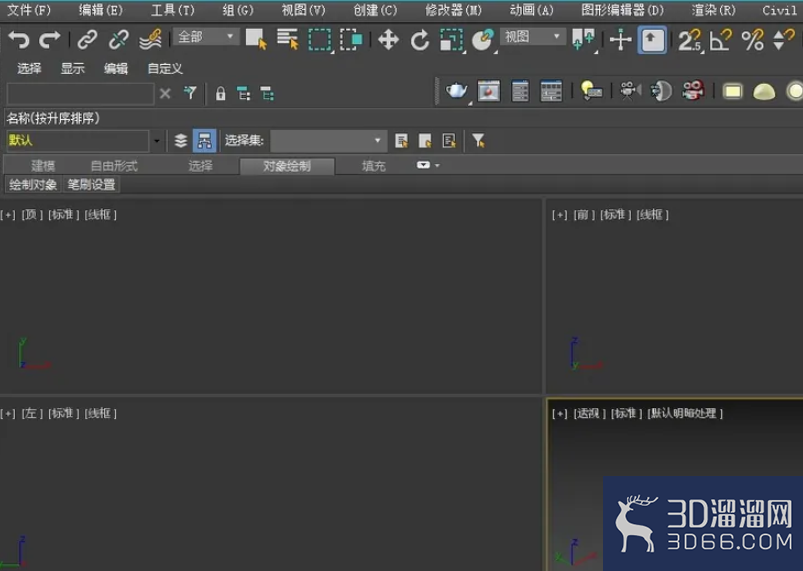
Task: Click the Select and Place tool icon
Action: (483, 39)
